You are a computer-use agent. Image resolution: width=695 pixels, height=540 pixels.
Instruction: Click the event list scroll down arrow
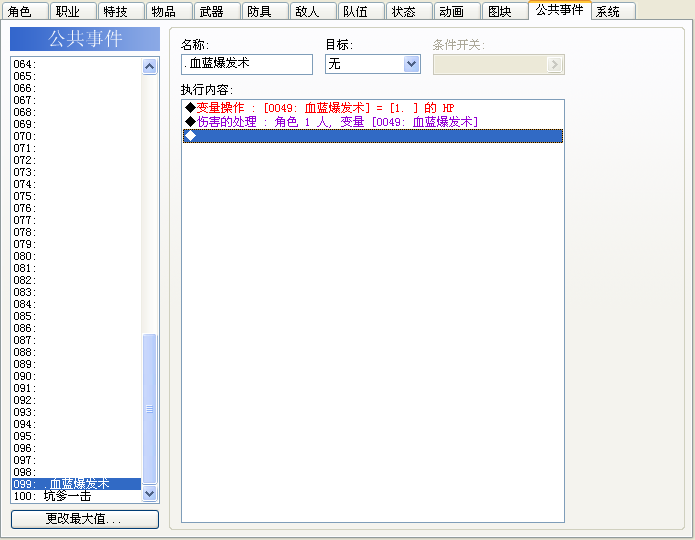point(150,493)
